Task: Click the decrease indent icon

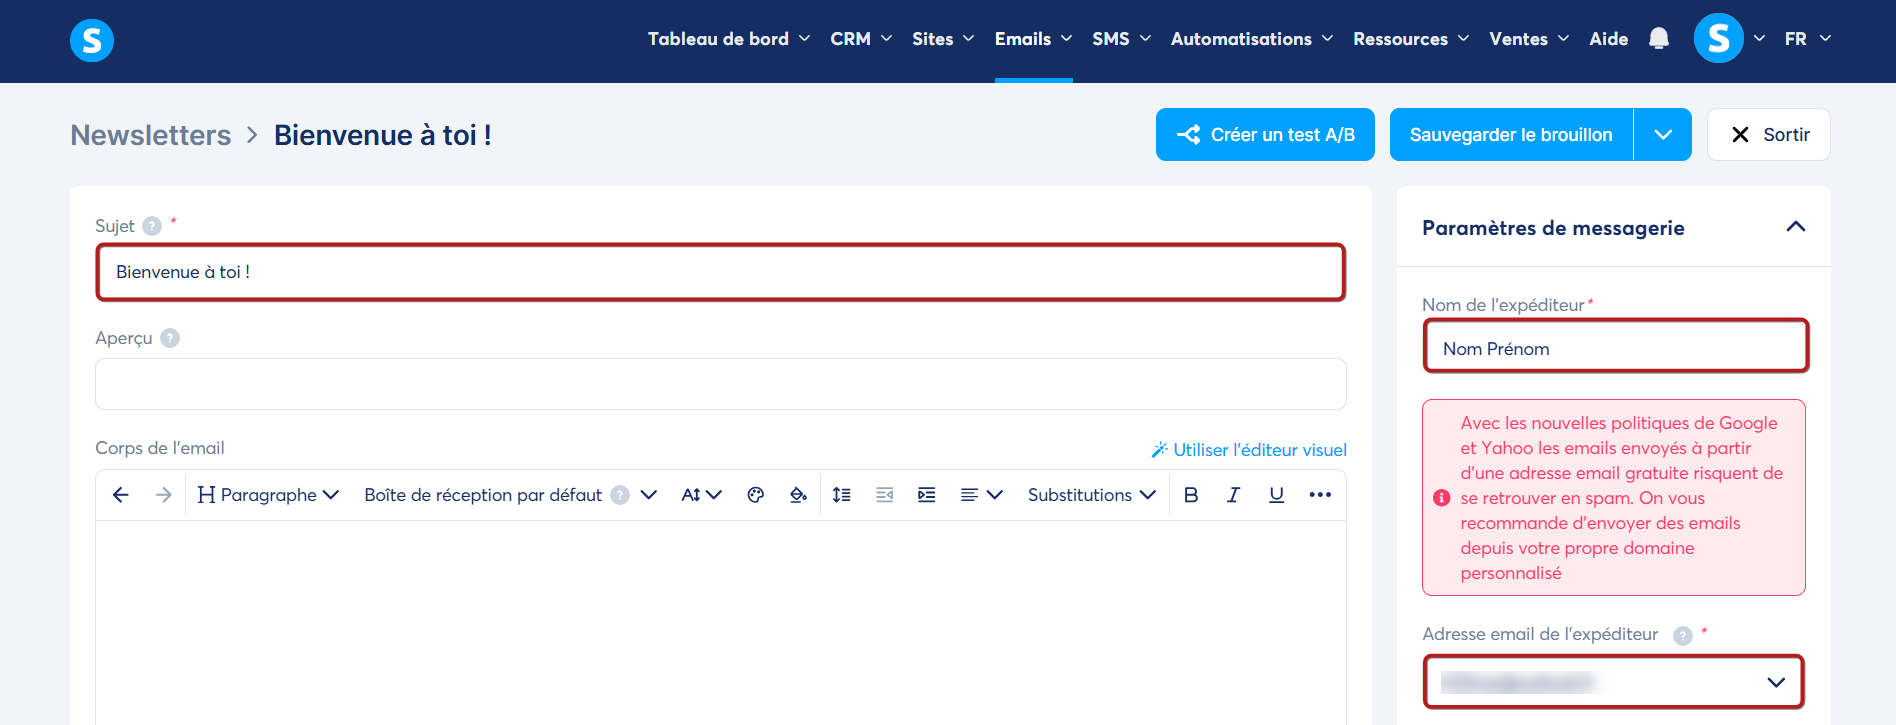Action: coord(885,495)
